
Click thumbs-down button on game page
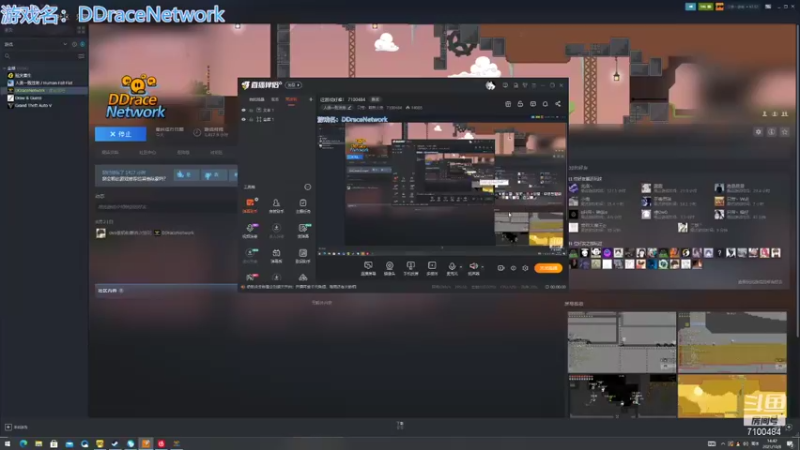pyautogui.click(x=213, y=174)
